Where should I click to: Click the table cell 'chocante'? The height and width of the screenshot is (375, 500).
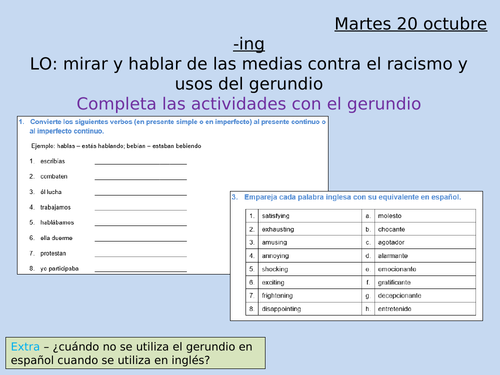pyautogui.click(x=425, y=229)
